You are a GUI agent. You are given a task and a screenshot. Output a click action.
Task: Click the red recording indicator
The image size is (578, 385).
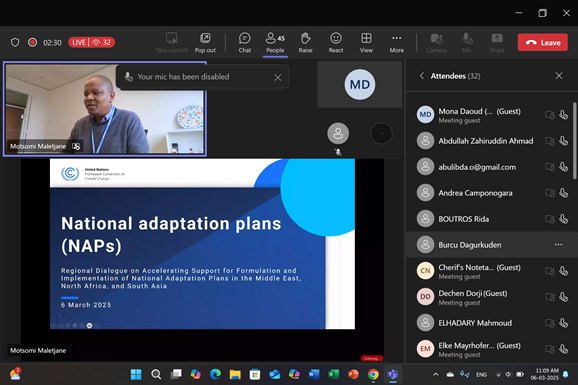click(32, 42)
